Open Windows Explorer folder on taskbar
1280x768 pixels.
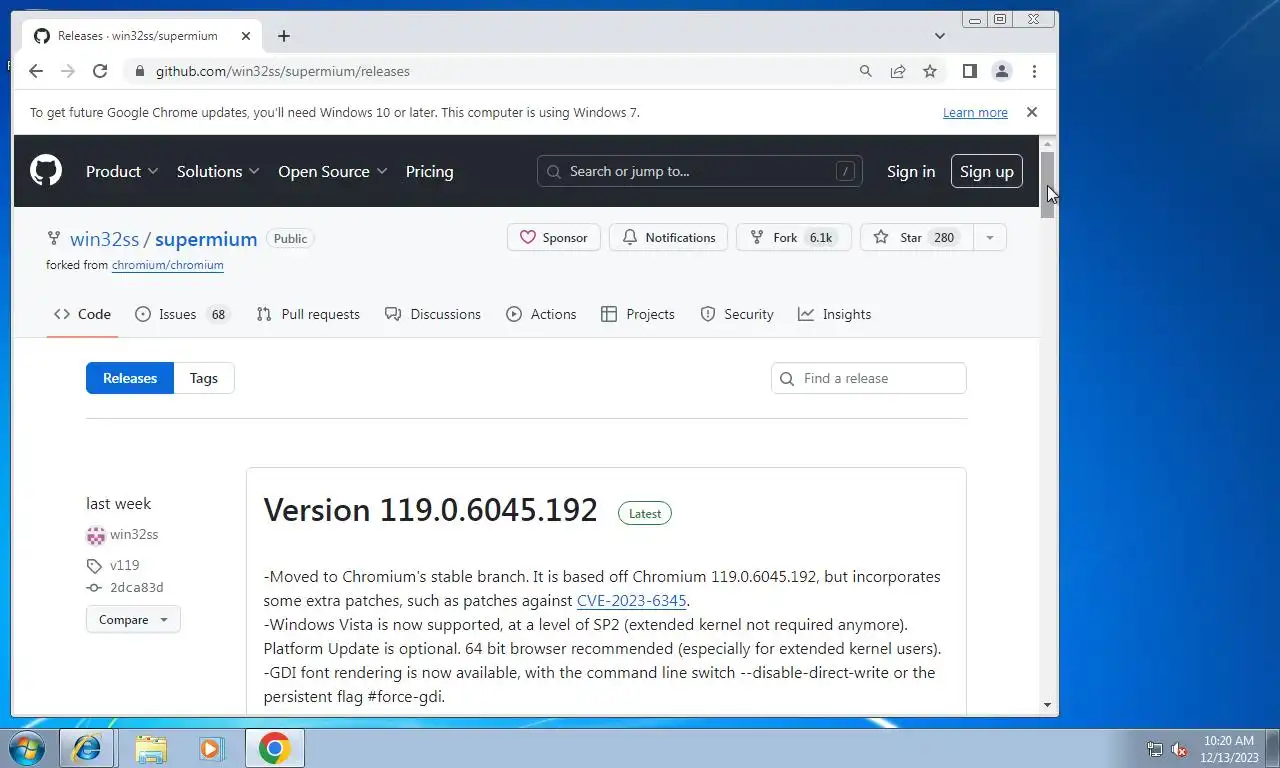click(151, 748)
